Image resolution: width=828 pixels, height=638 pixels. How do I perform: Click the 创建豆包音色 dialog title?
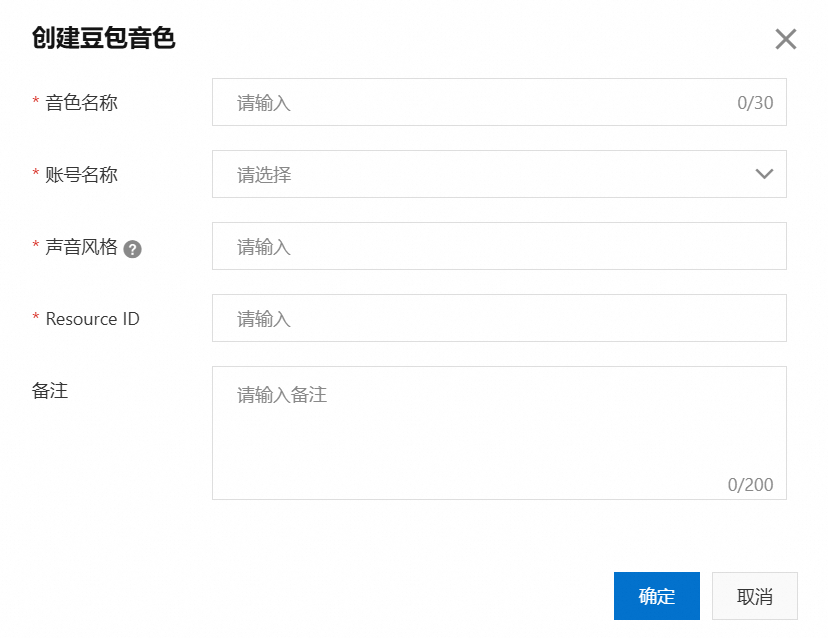coord(104,38)
